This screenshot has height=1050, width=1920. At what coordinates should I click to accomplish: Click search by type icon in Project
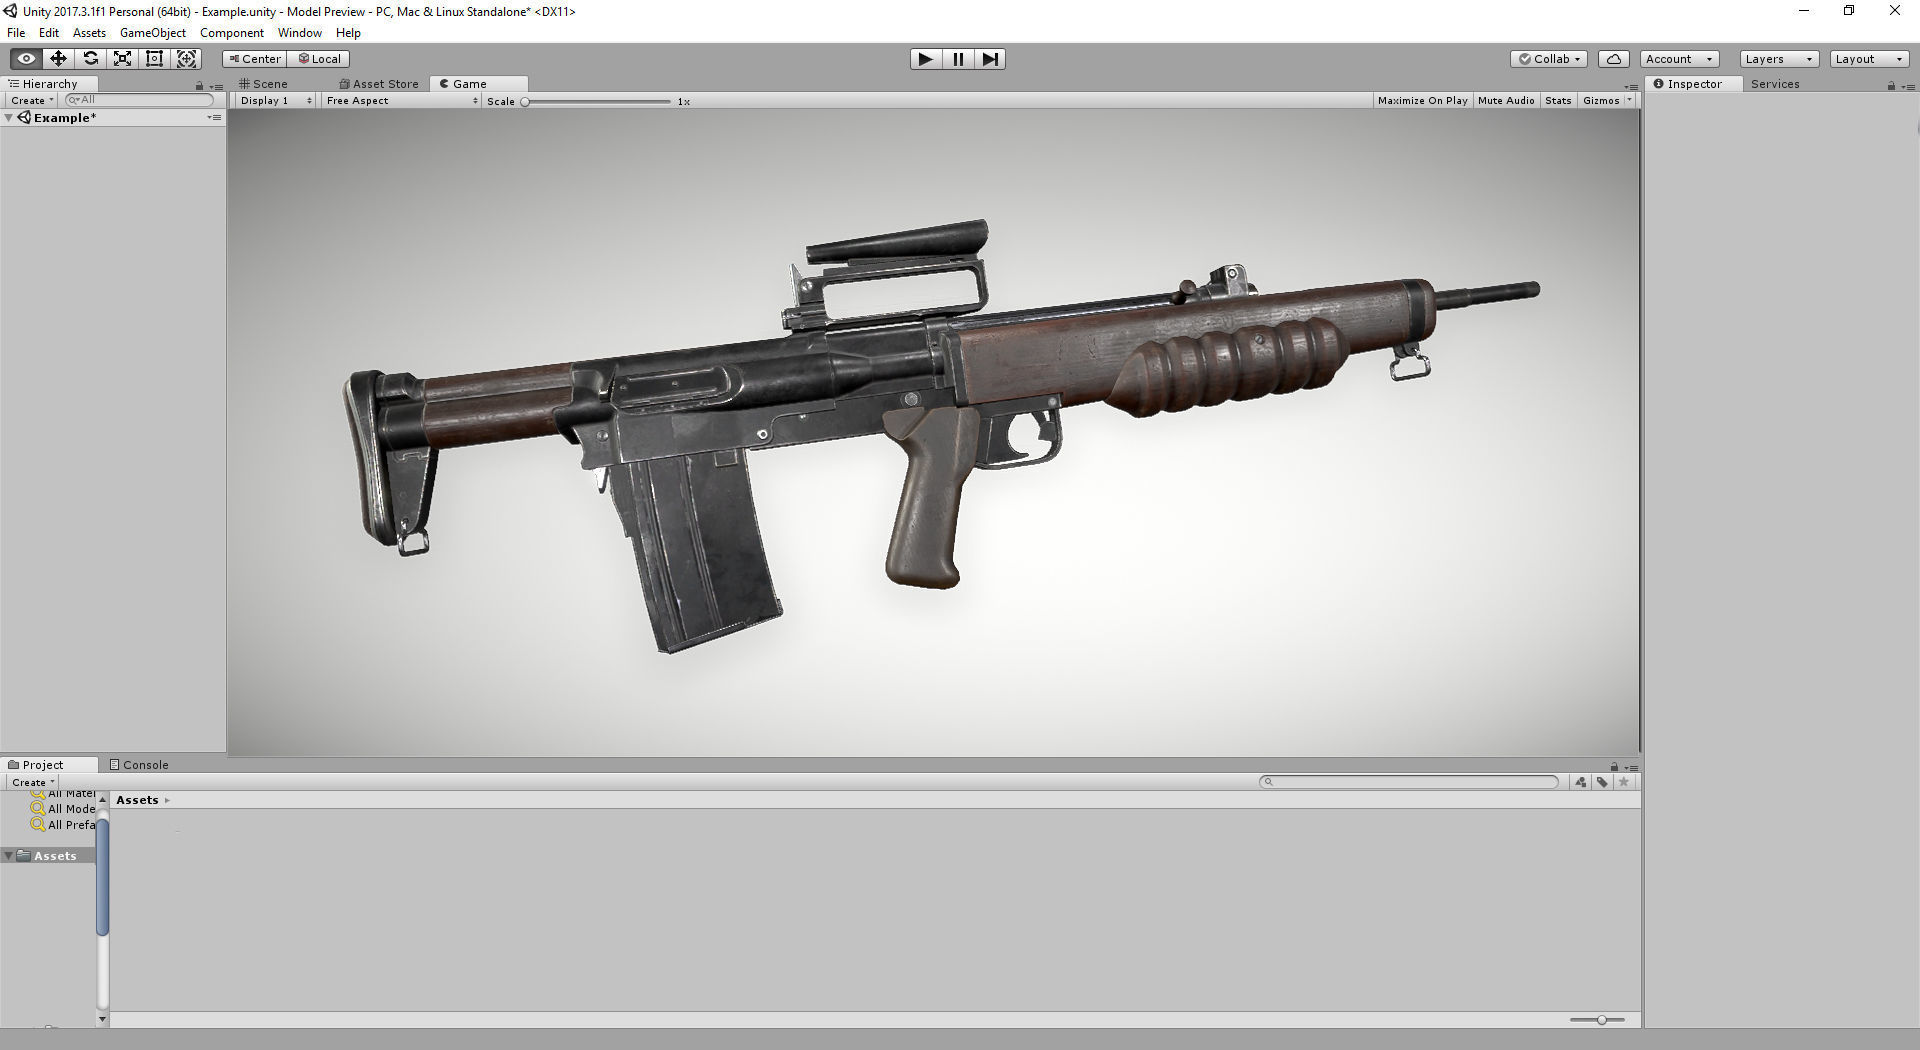click(x=1581, y=782)
